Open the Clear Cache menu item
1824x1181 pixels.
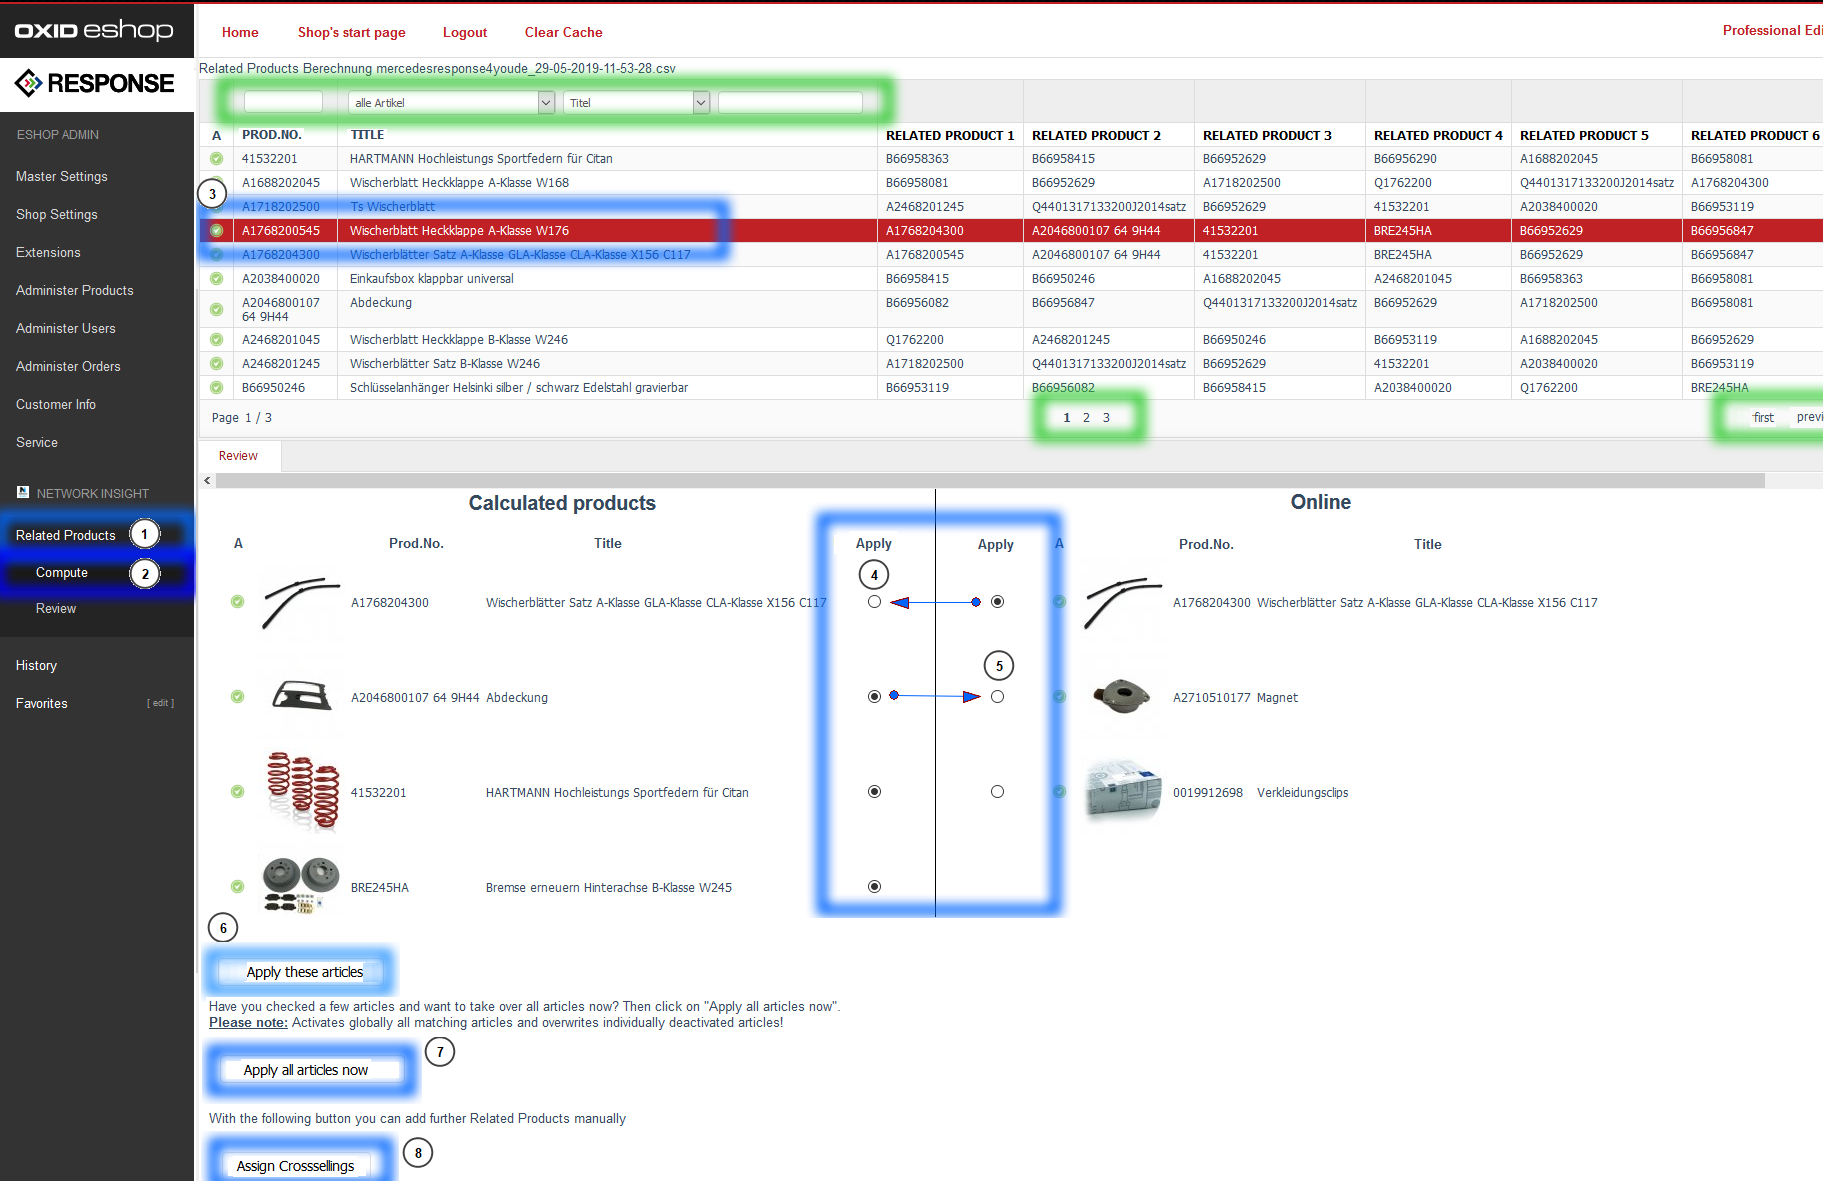[x=563, y=32]
